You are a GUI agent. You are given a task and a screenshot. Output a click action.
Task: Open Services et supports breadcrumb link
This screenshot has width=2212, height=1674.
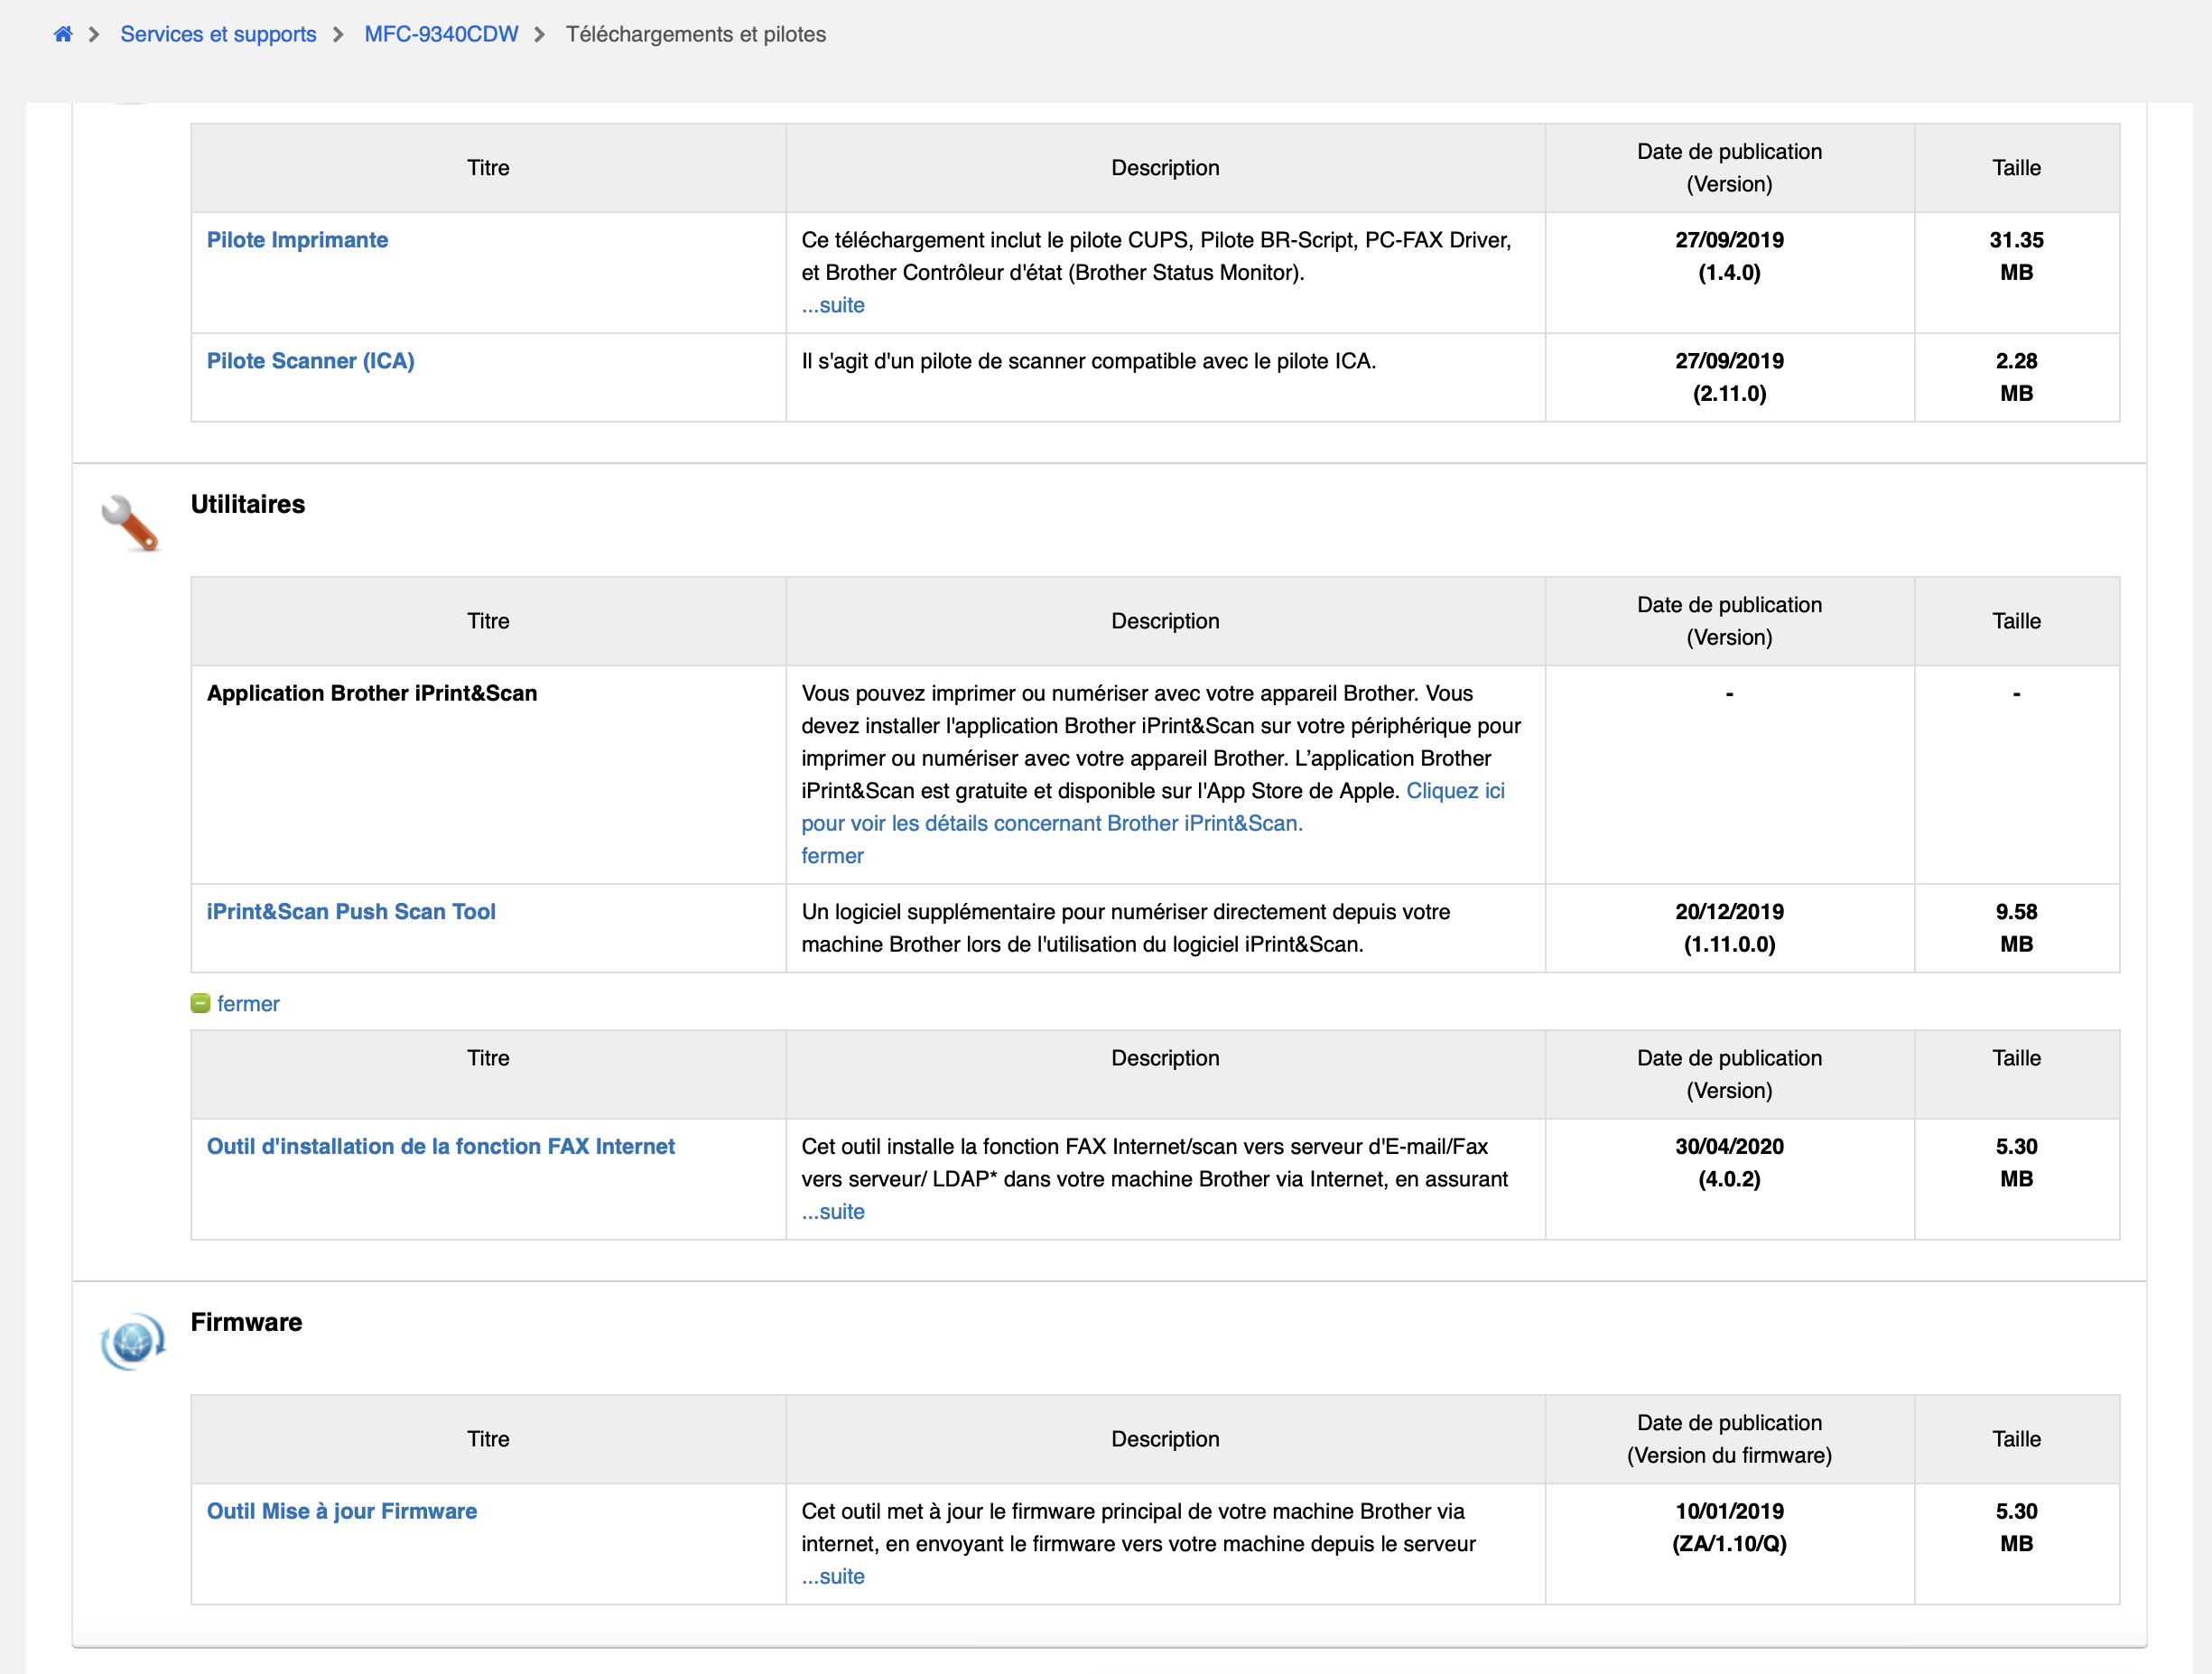tap(218, 34)
